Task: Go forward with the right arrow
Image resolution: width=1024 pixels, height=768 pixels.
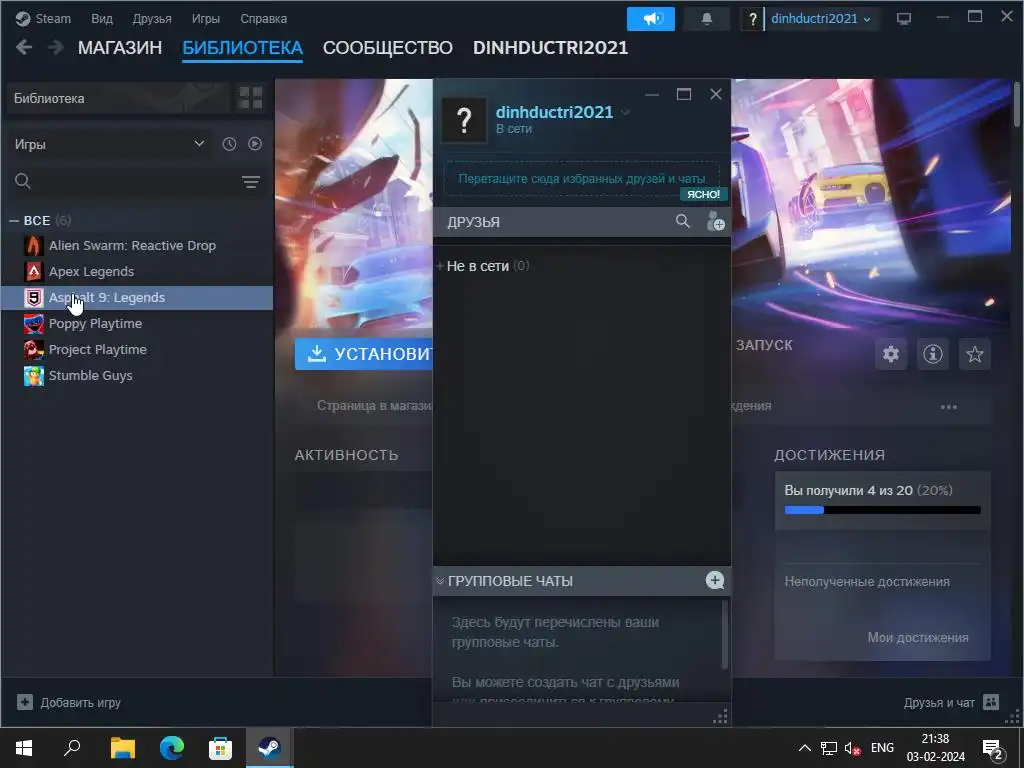Action: (56, 47)
